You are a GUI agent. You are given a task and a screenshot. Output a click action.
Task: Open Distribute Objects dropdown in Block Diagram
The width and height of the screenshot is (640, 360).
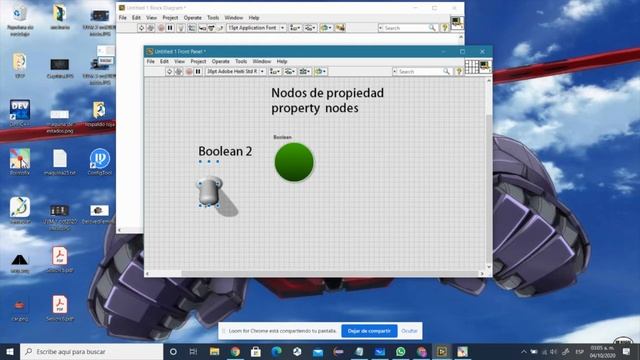click(x=310, y=28)
